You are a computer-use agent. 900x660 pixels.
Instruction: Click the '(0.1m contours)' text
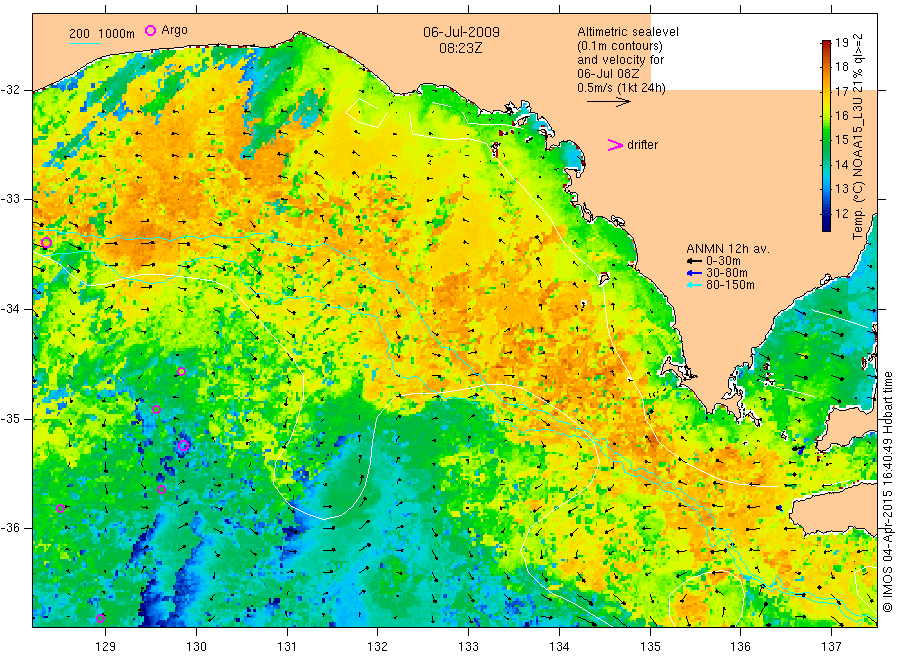pos(620,46)
